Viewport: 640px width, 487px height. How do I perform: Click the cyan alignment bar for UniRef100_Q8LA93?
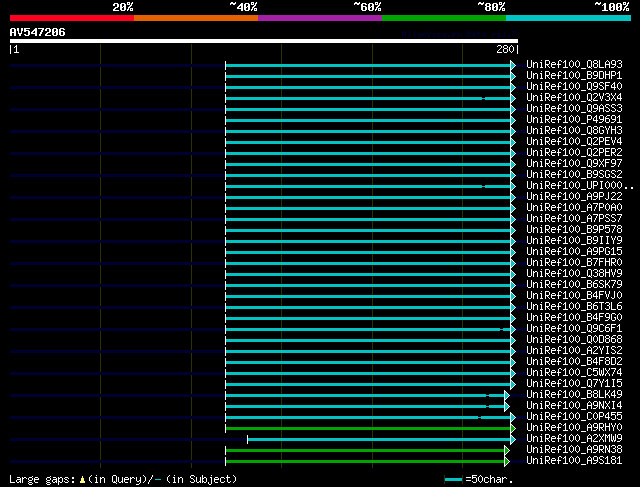(x=368, y=65)
